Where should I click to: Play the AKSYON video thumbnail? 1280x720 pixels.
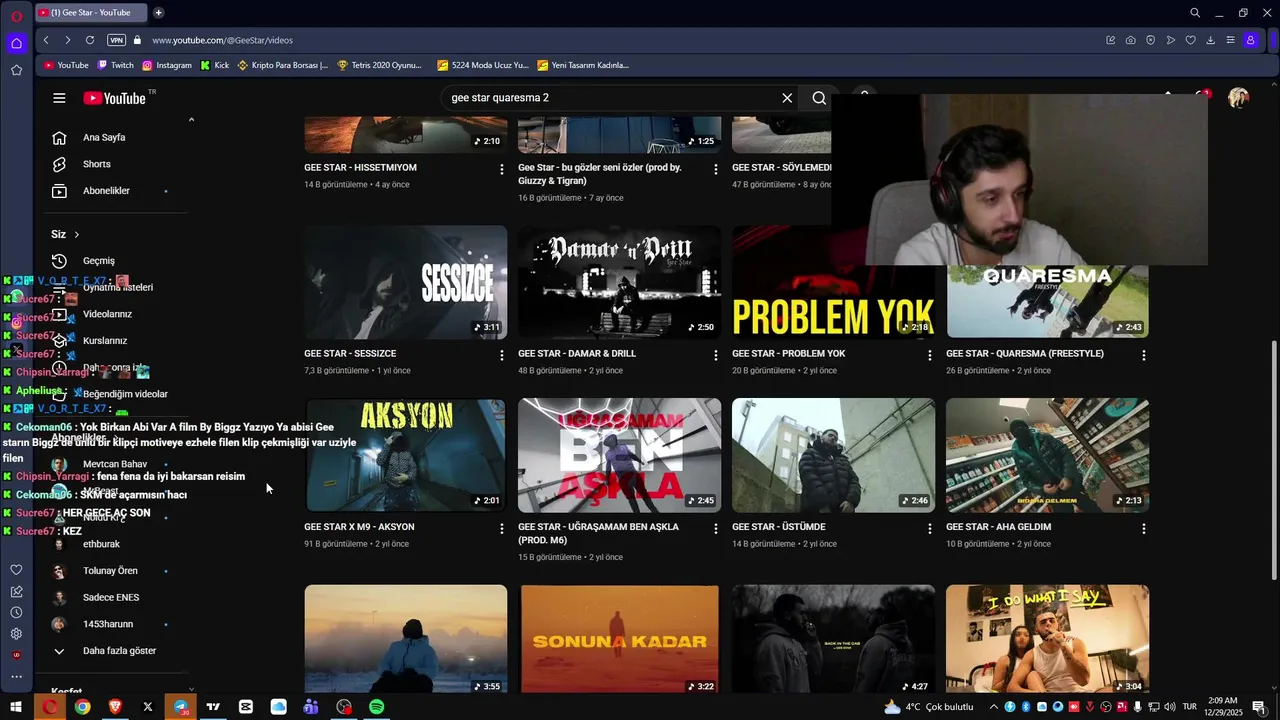(x=405, y=455)
